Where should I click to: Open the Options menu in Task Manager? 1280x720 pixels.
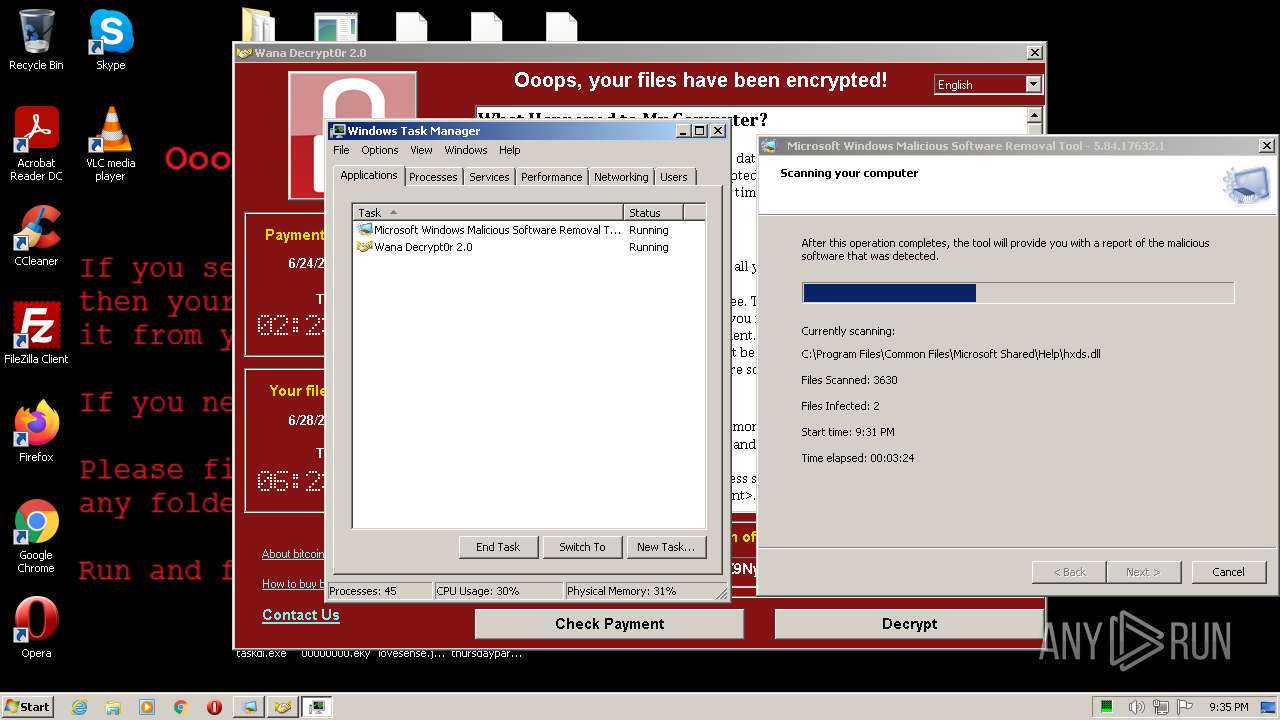[379, 150]
